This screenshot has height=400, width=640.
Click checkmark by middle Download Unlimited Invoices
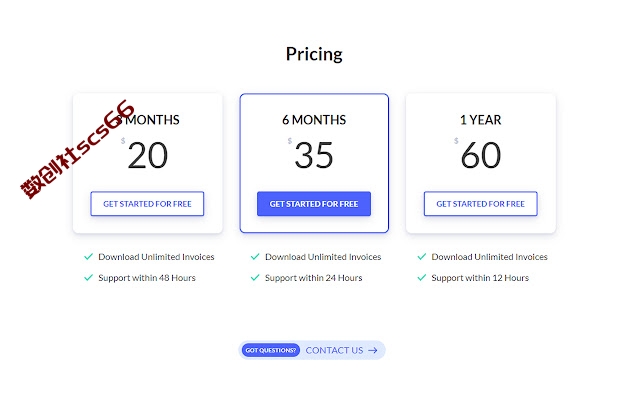[255, 256]
